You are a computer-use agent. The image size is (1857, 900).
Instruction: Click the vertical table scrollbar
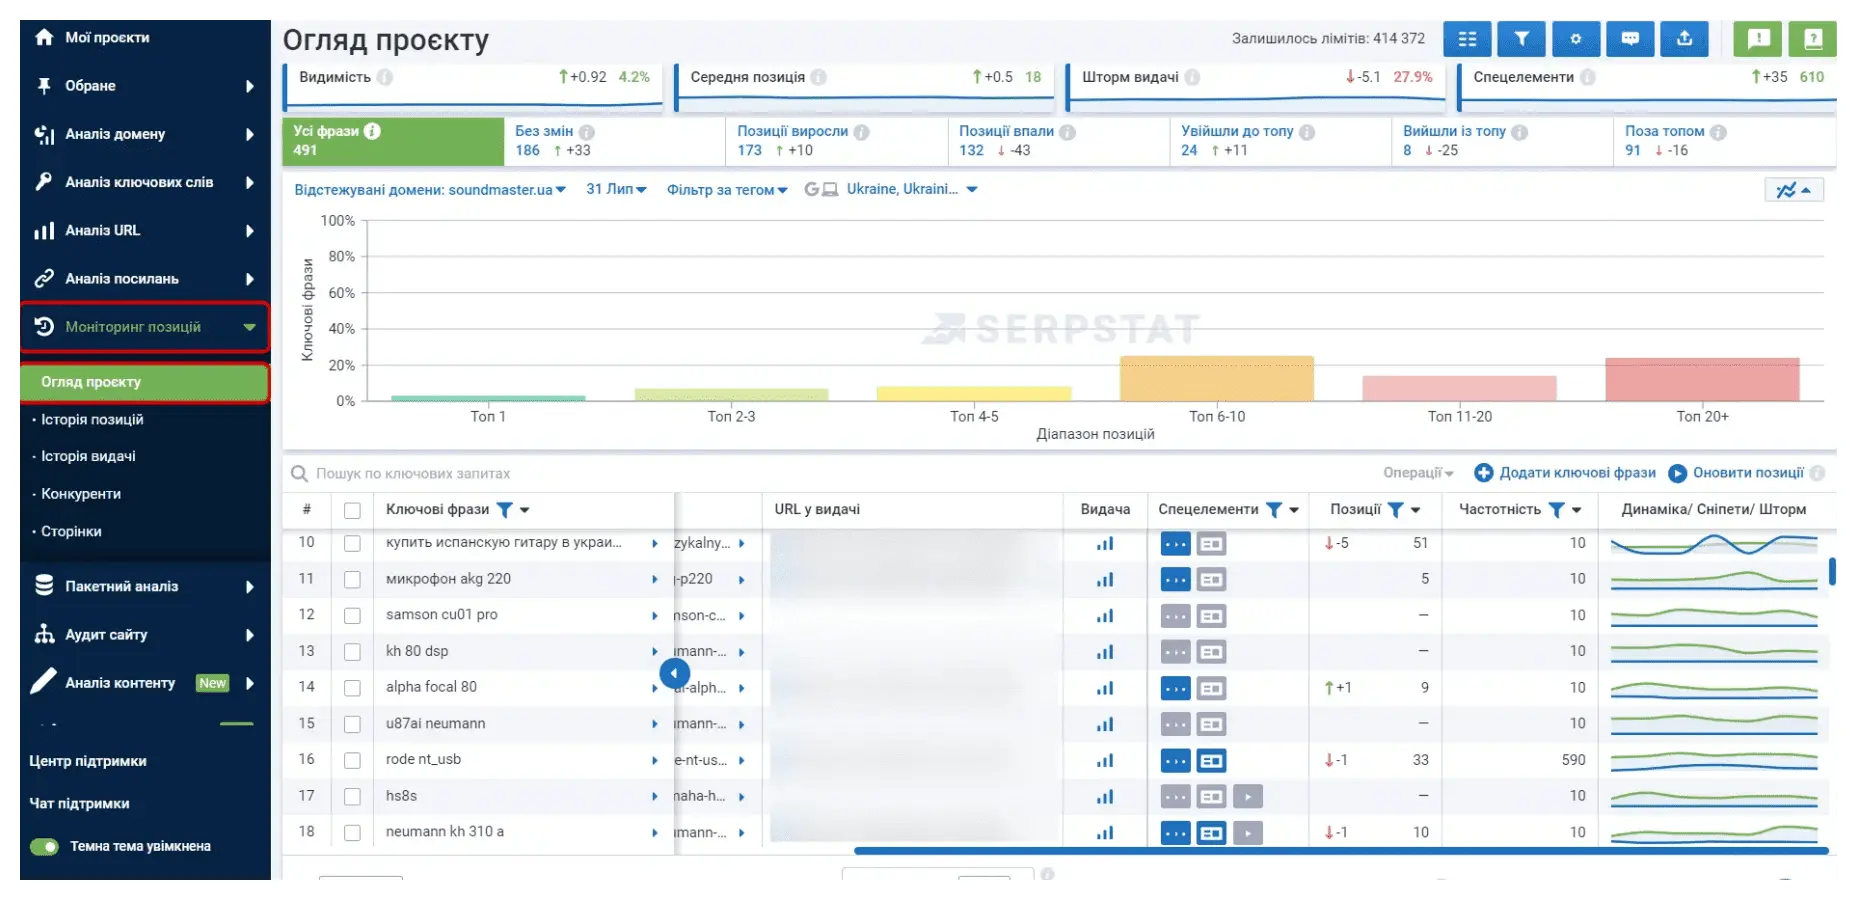[1832, 571]
